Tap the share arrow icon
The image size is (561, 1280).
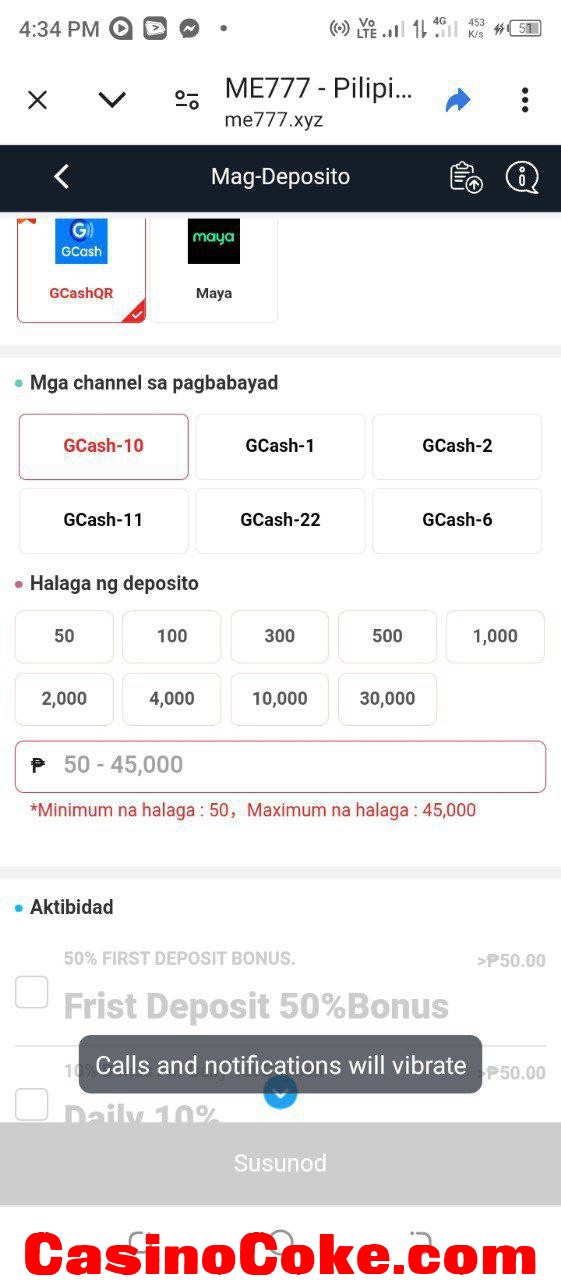tap(458, 99)
